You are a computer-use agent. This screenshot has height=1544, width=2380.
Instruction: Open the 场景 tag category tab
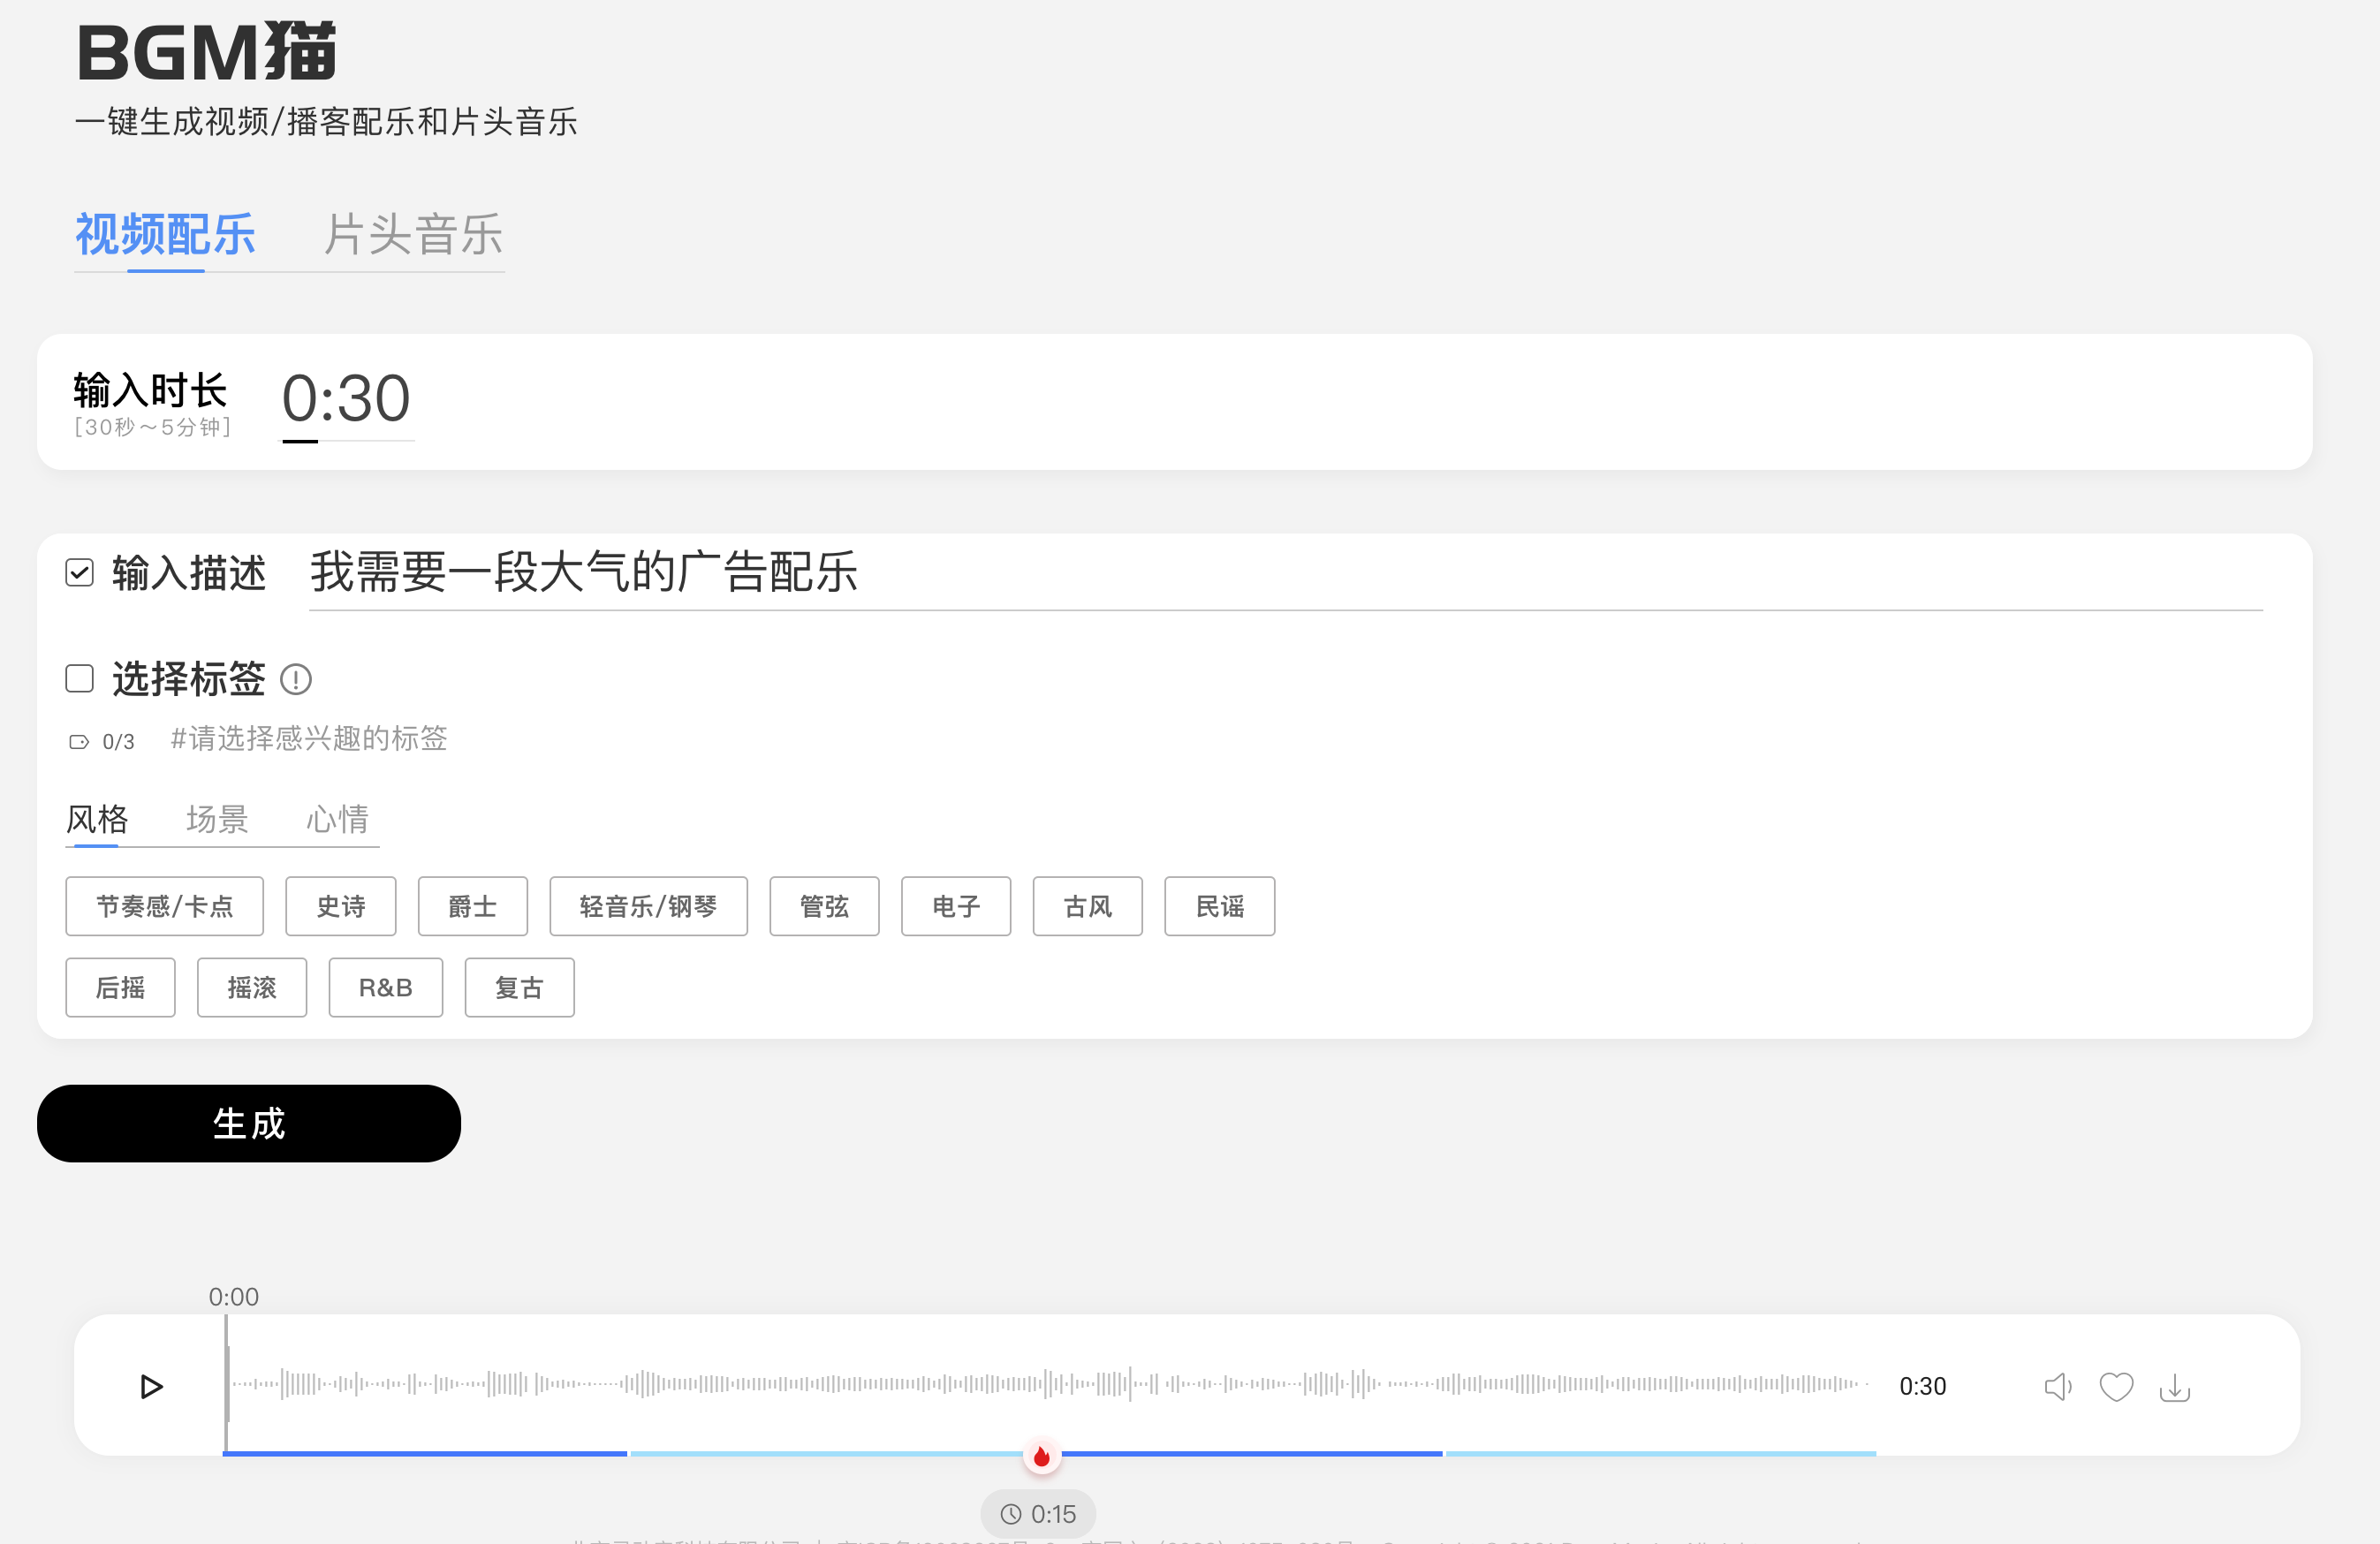[217, 819]
